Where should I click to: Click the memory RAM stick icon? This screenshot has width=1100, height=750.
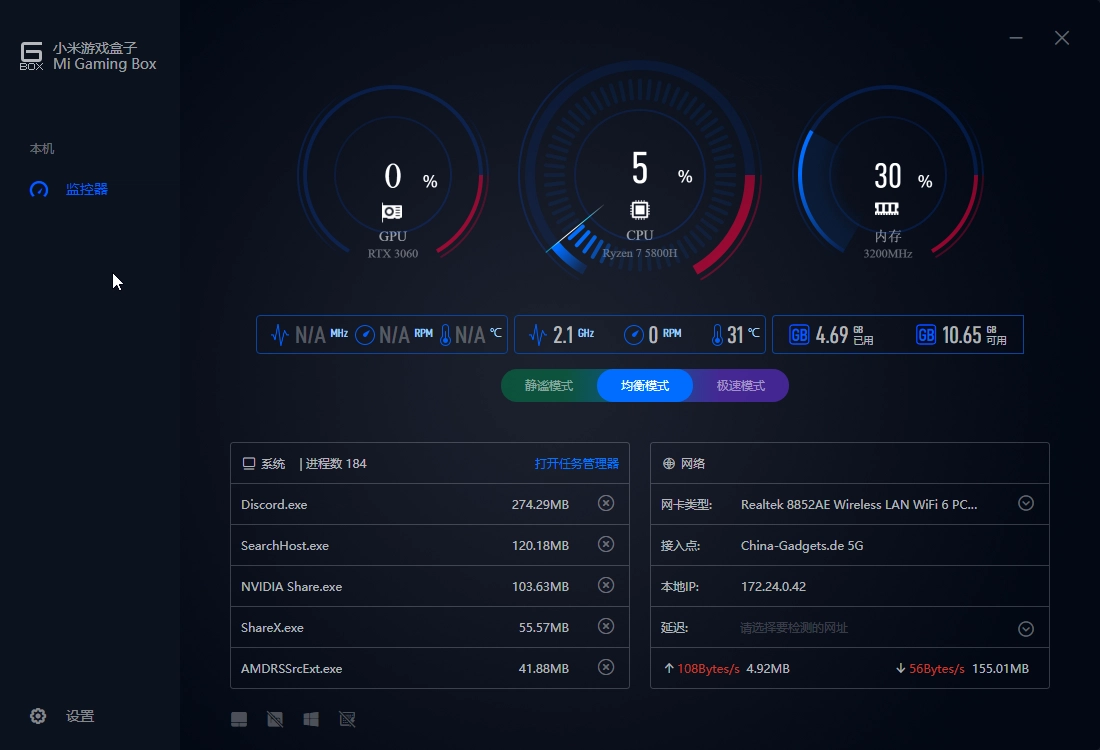point(887,208)
